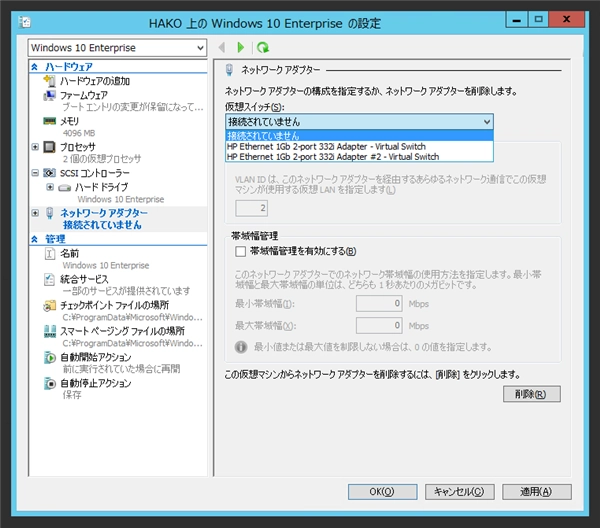Screen dimensions: 600x528
Task: Click the settings window title bar icon
Action: pos(25,23)
